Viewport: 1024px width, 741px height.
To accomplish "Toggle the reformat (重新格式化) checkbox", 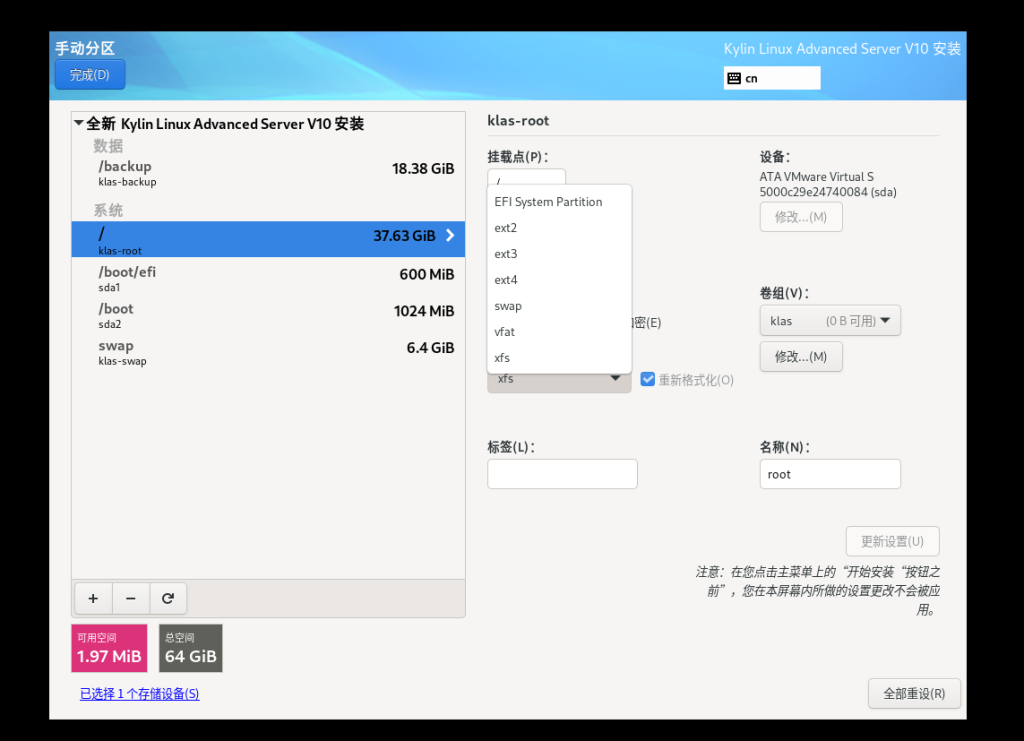I will [647, 379].
